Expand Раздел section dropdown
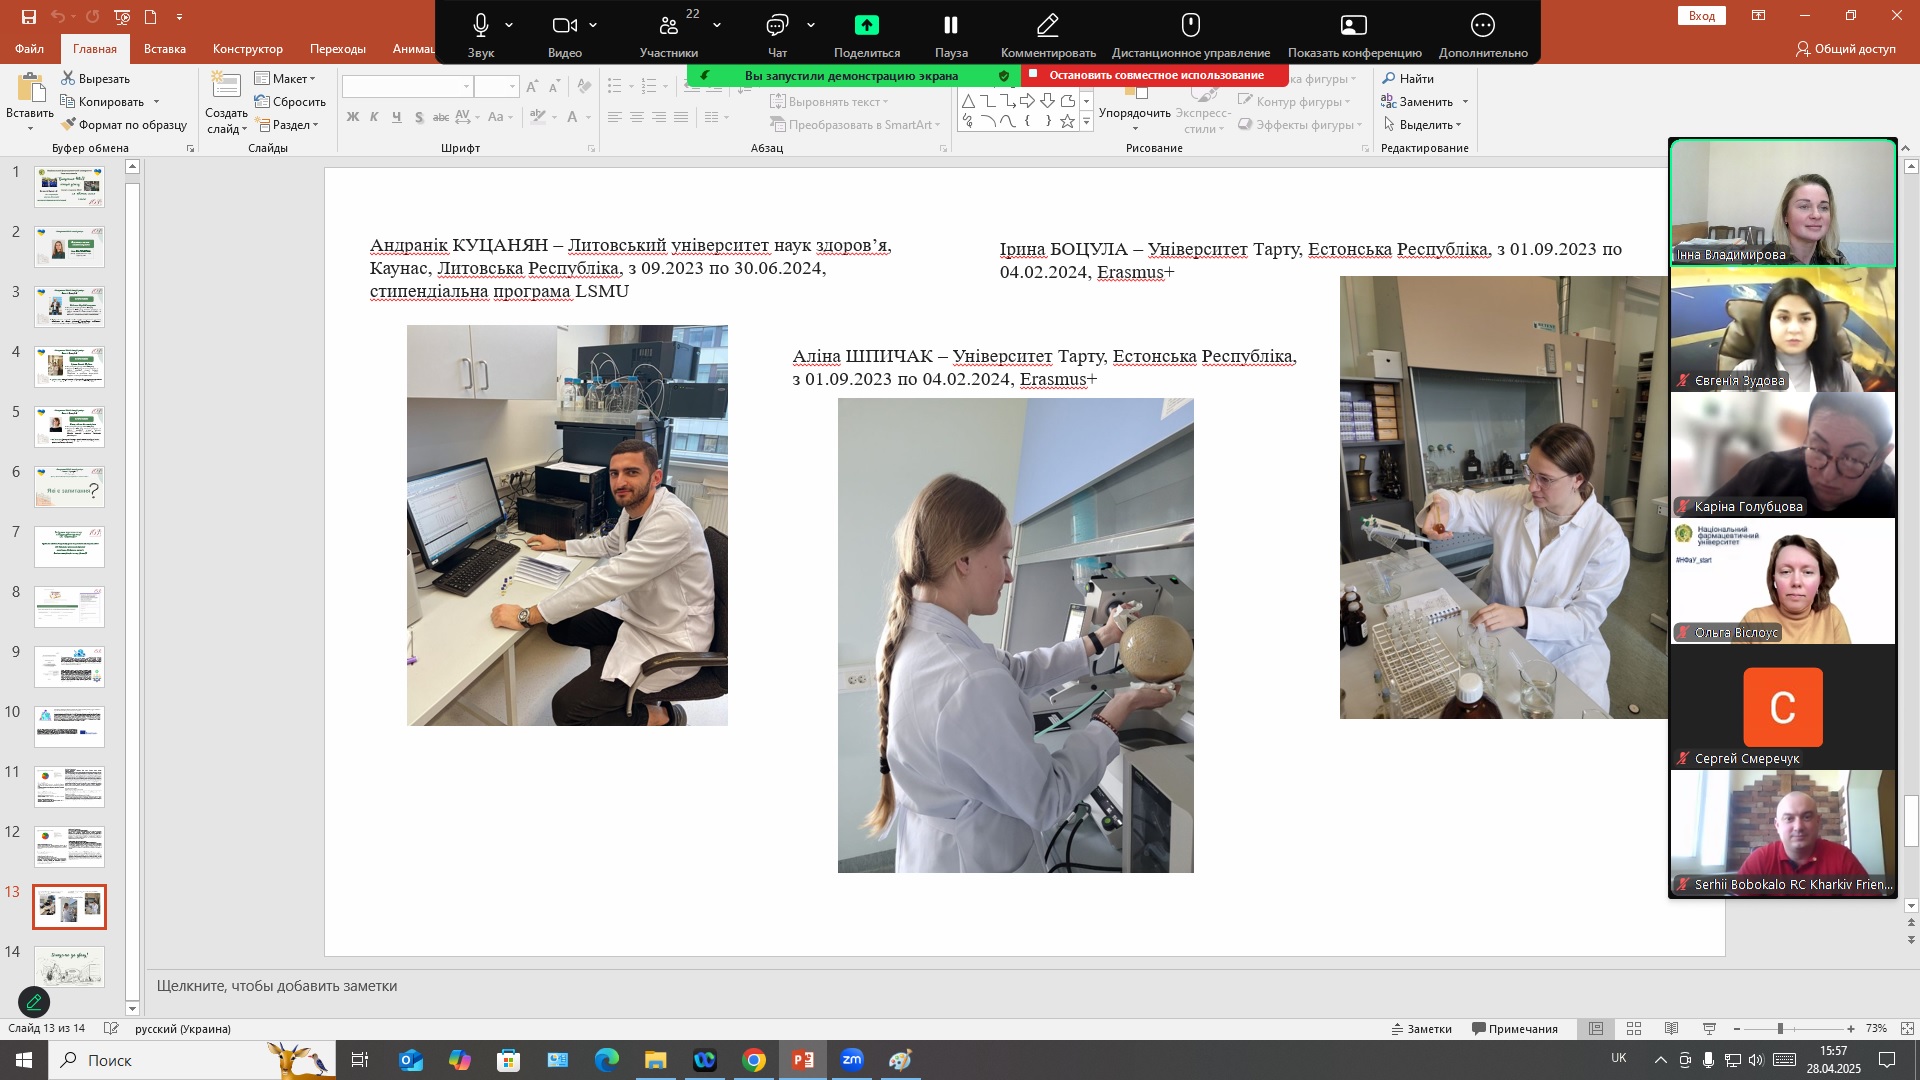The height and width of the screenshot is (1080, 1920). [x=288, y=125]
